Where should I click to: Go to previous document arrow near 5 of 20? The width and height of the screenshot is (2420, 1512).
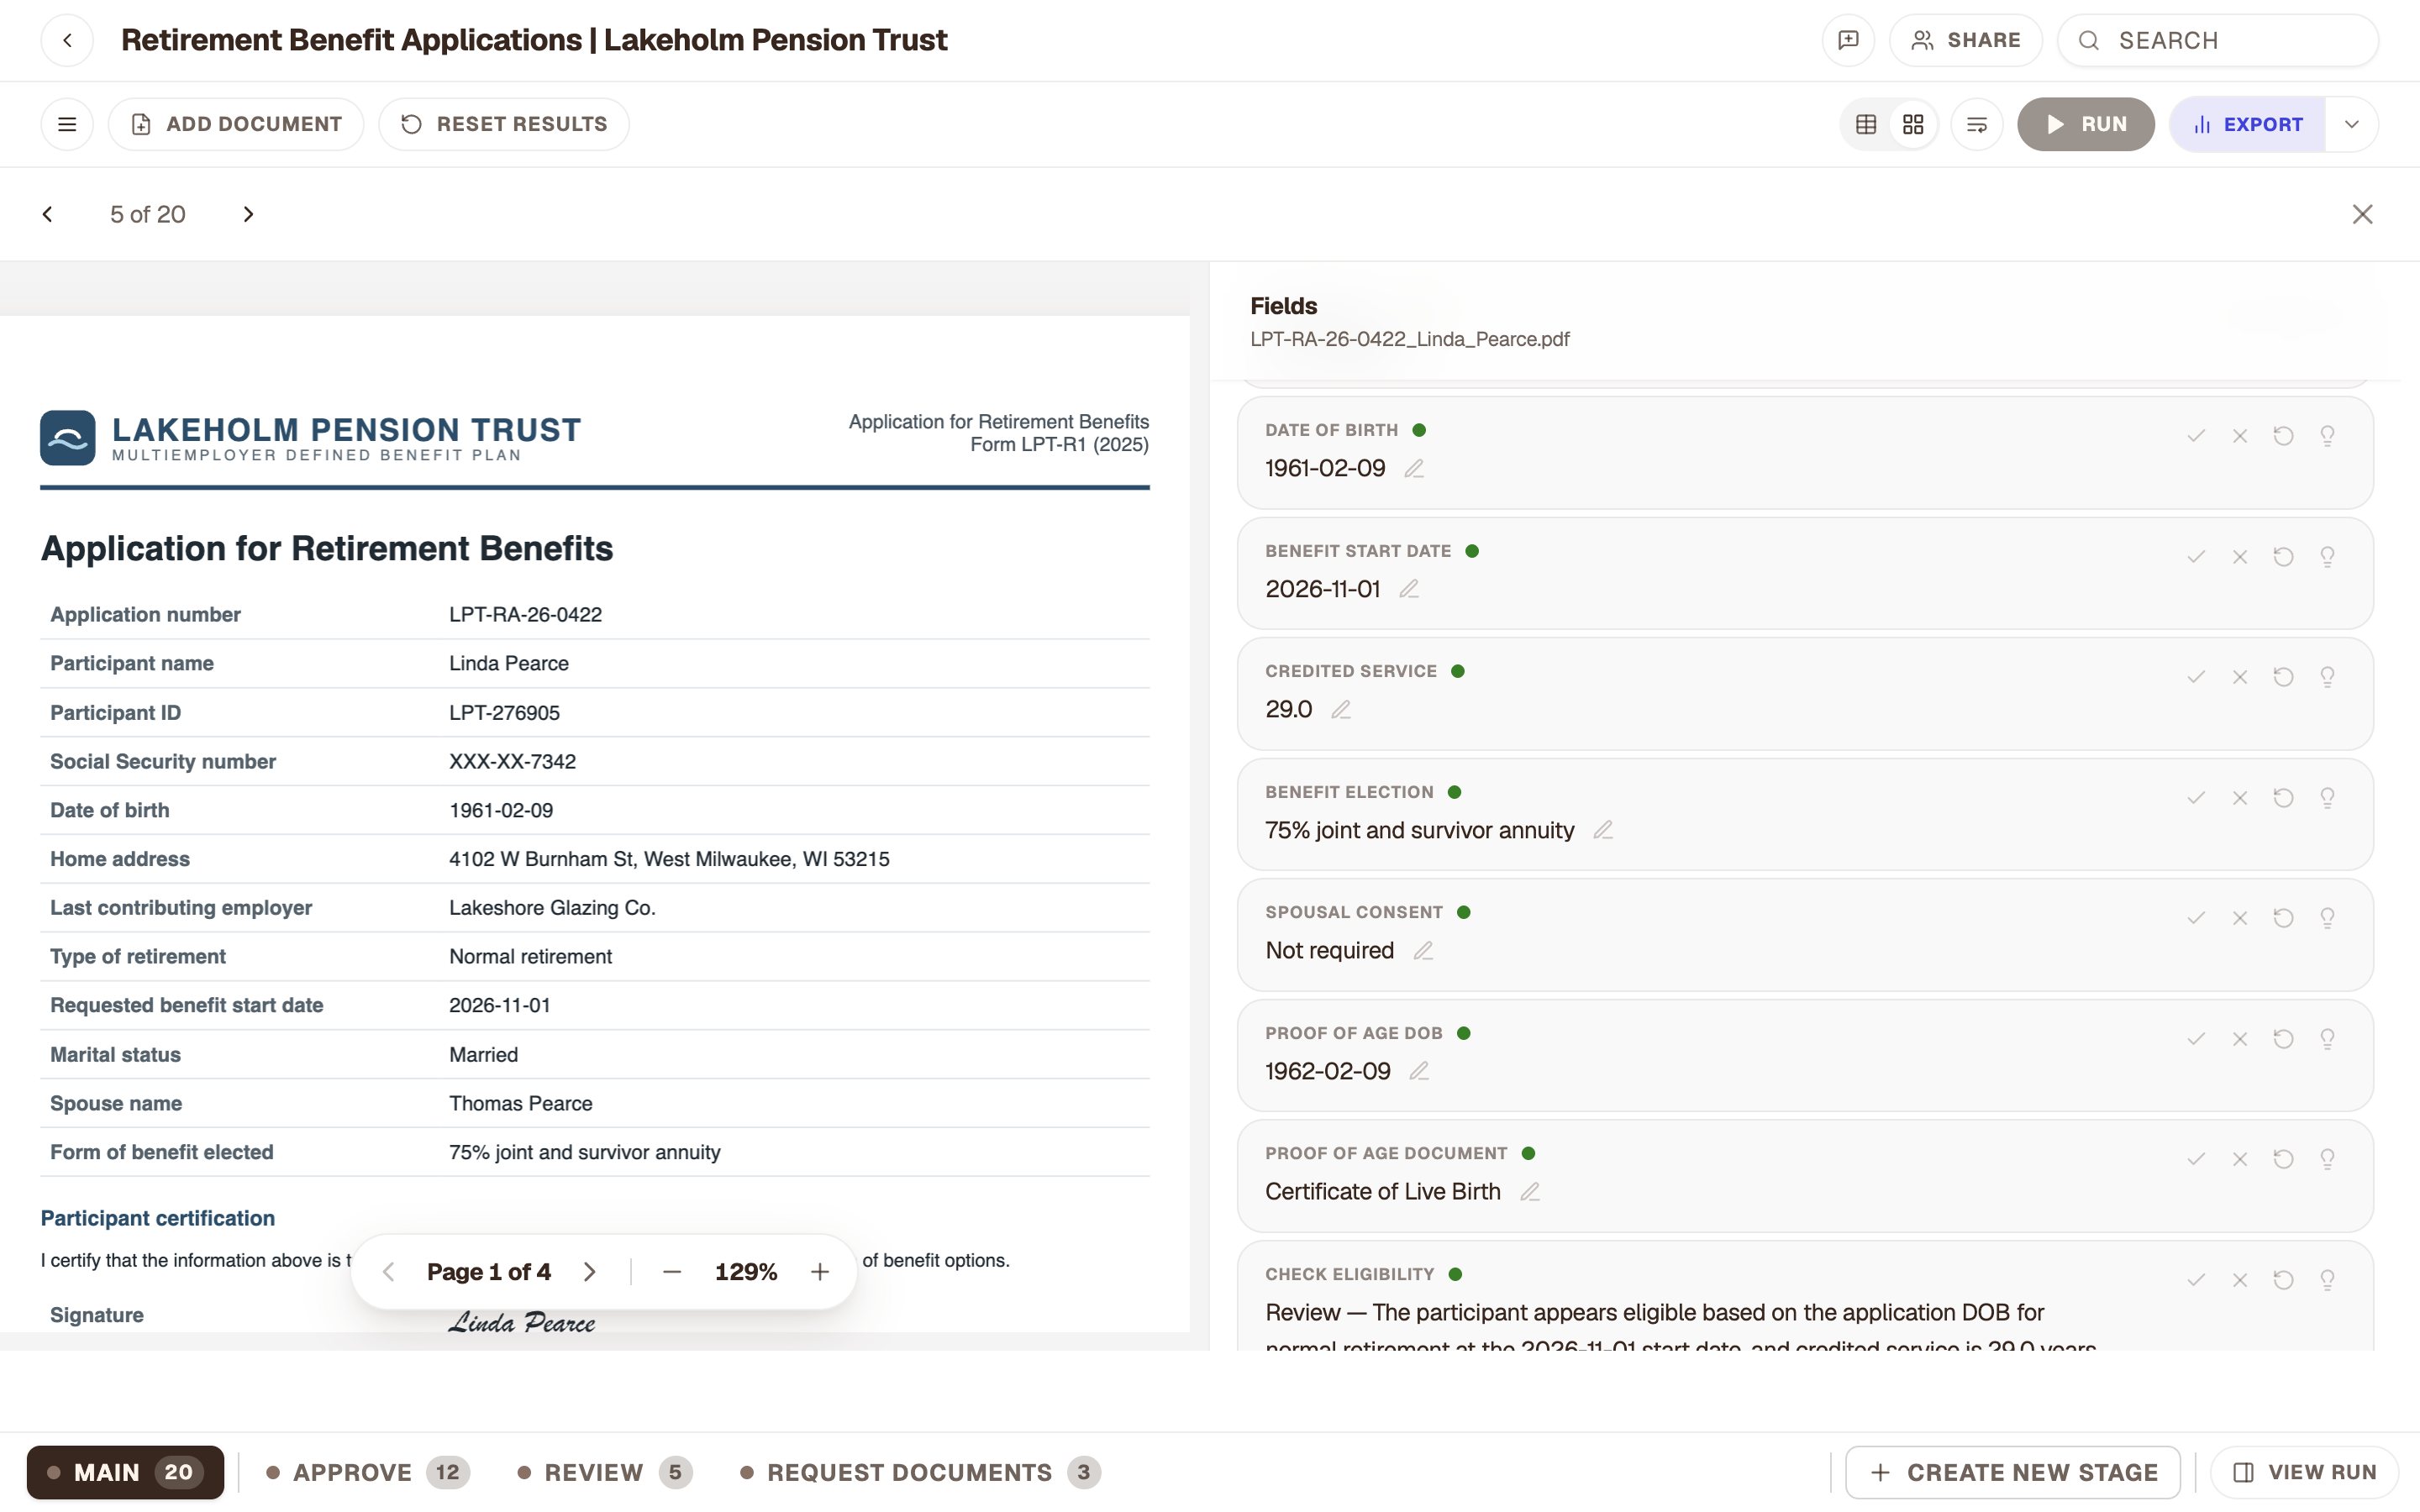(x=47, y=214)
